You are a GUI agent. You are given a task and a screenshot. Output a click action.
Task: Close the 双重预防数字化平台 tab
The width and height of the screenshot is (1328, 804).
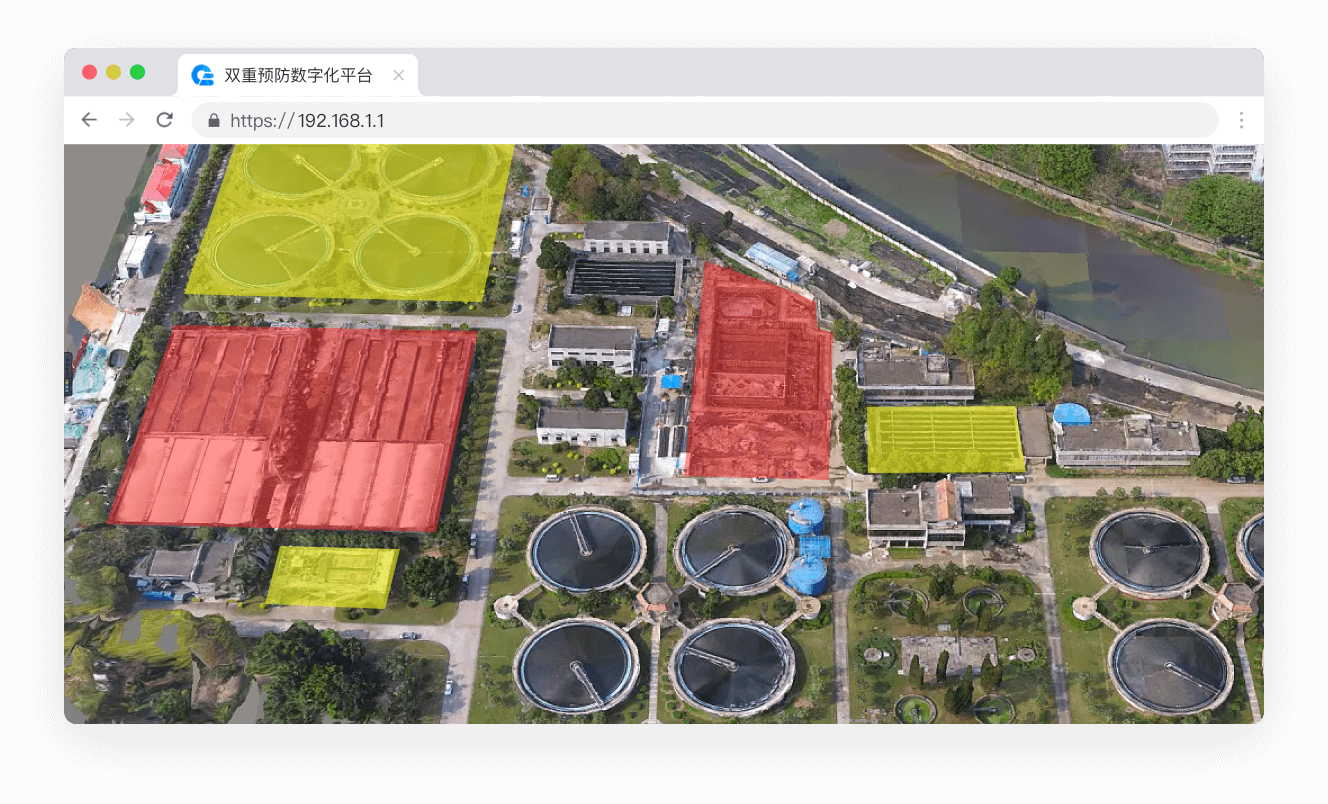click(x=399, y=75)
